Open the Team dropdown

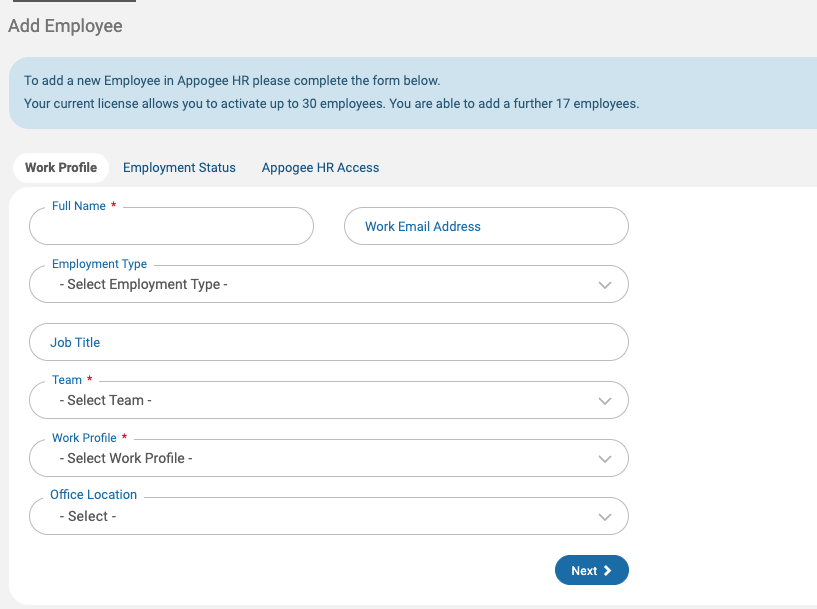[x=328, y=400]
